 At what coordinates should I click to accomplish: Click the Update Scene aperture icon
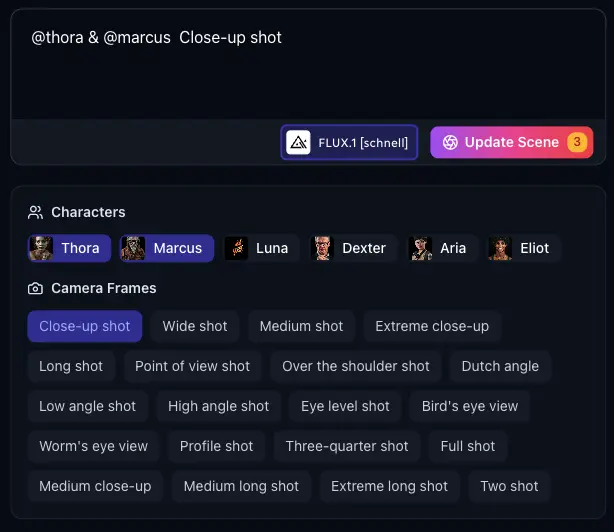click(450, 142)
